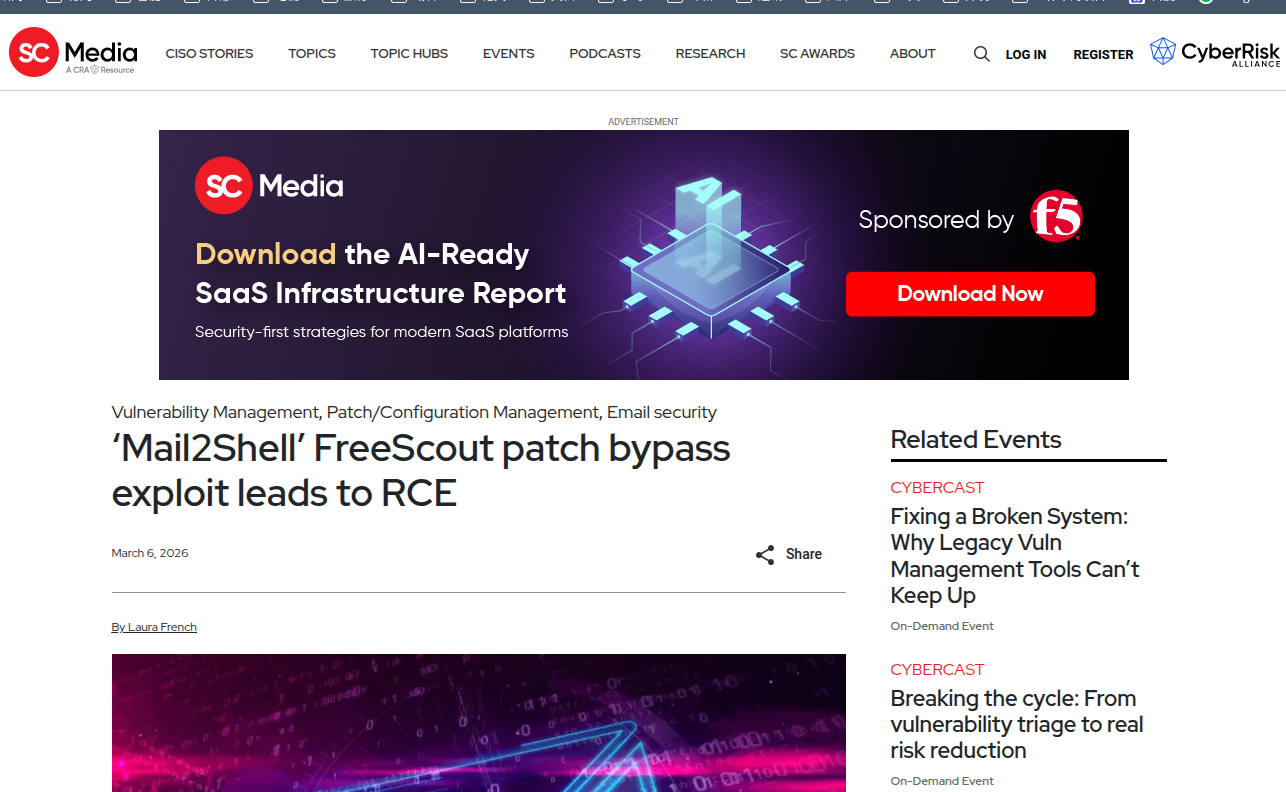Open the Vulnerability Management category link

click(x=215, y=412)
